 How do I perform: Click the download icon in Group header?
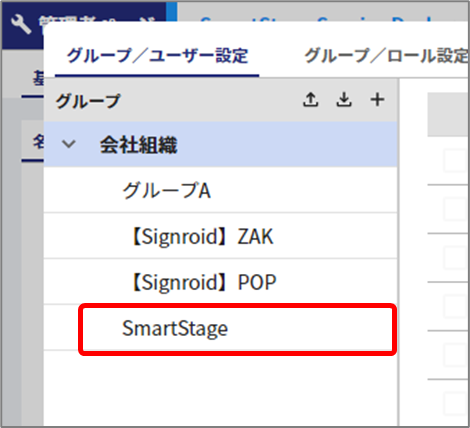pos(344,100)
